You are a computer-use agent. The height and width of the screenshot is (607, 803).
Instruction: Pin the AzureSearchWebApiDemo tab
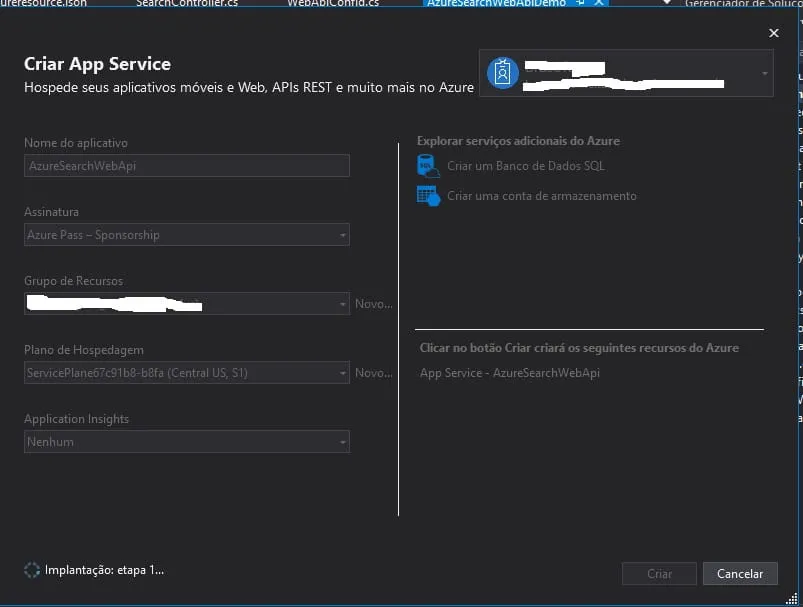click(x=581, y=3)
